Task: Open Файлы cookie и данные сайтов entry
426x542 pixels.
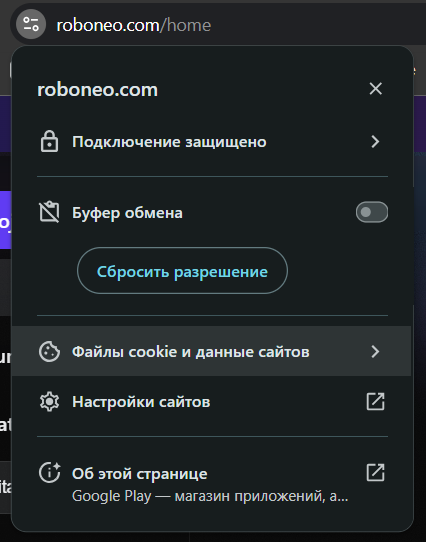Action: [212, 351]
